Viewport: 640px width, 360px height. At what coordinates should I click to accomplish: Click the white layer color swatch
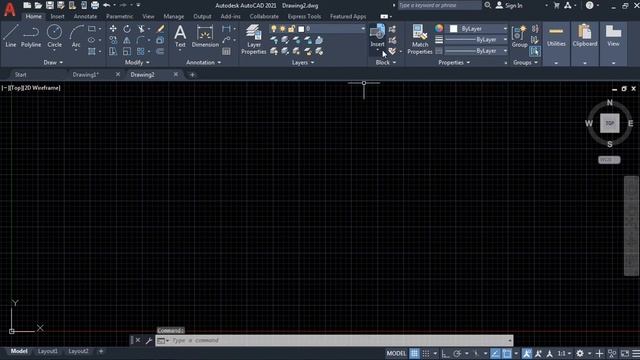301,29
